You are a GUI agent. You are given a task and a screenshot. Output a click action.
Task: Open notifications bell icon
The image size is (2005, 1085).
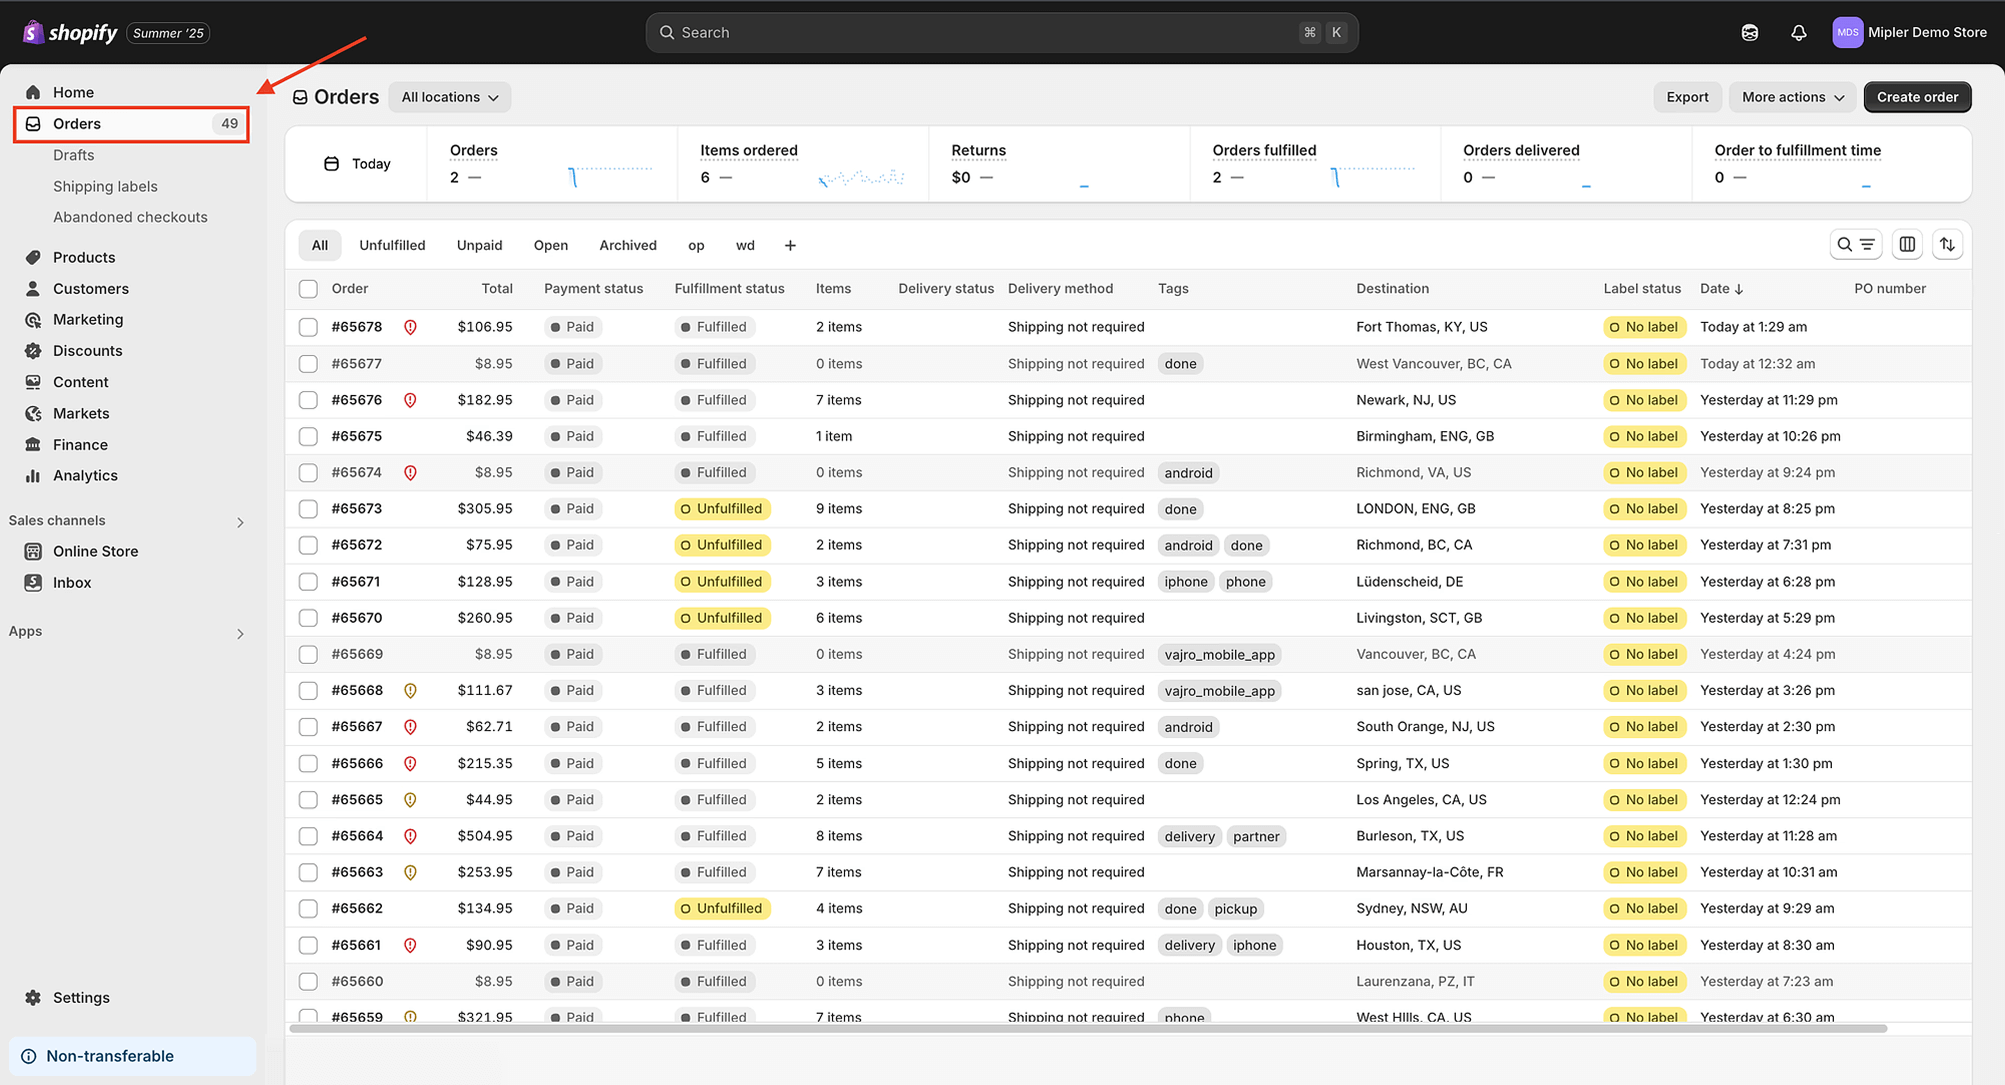pyautogui.click(x=1798, y=33)
